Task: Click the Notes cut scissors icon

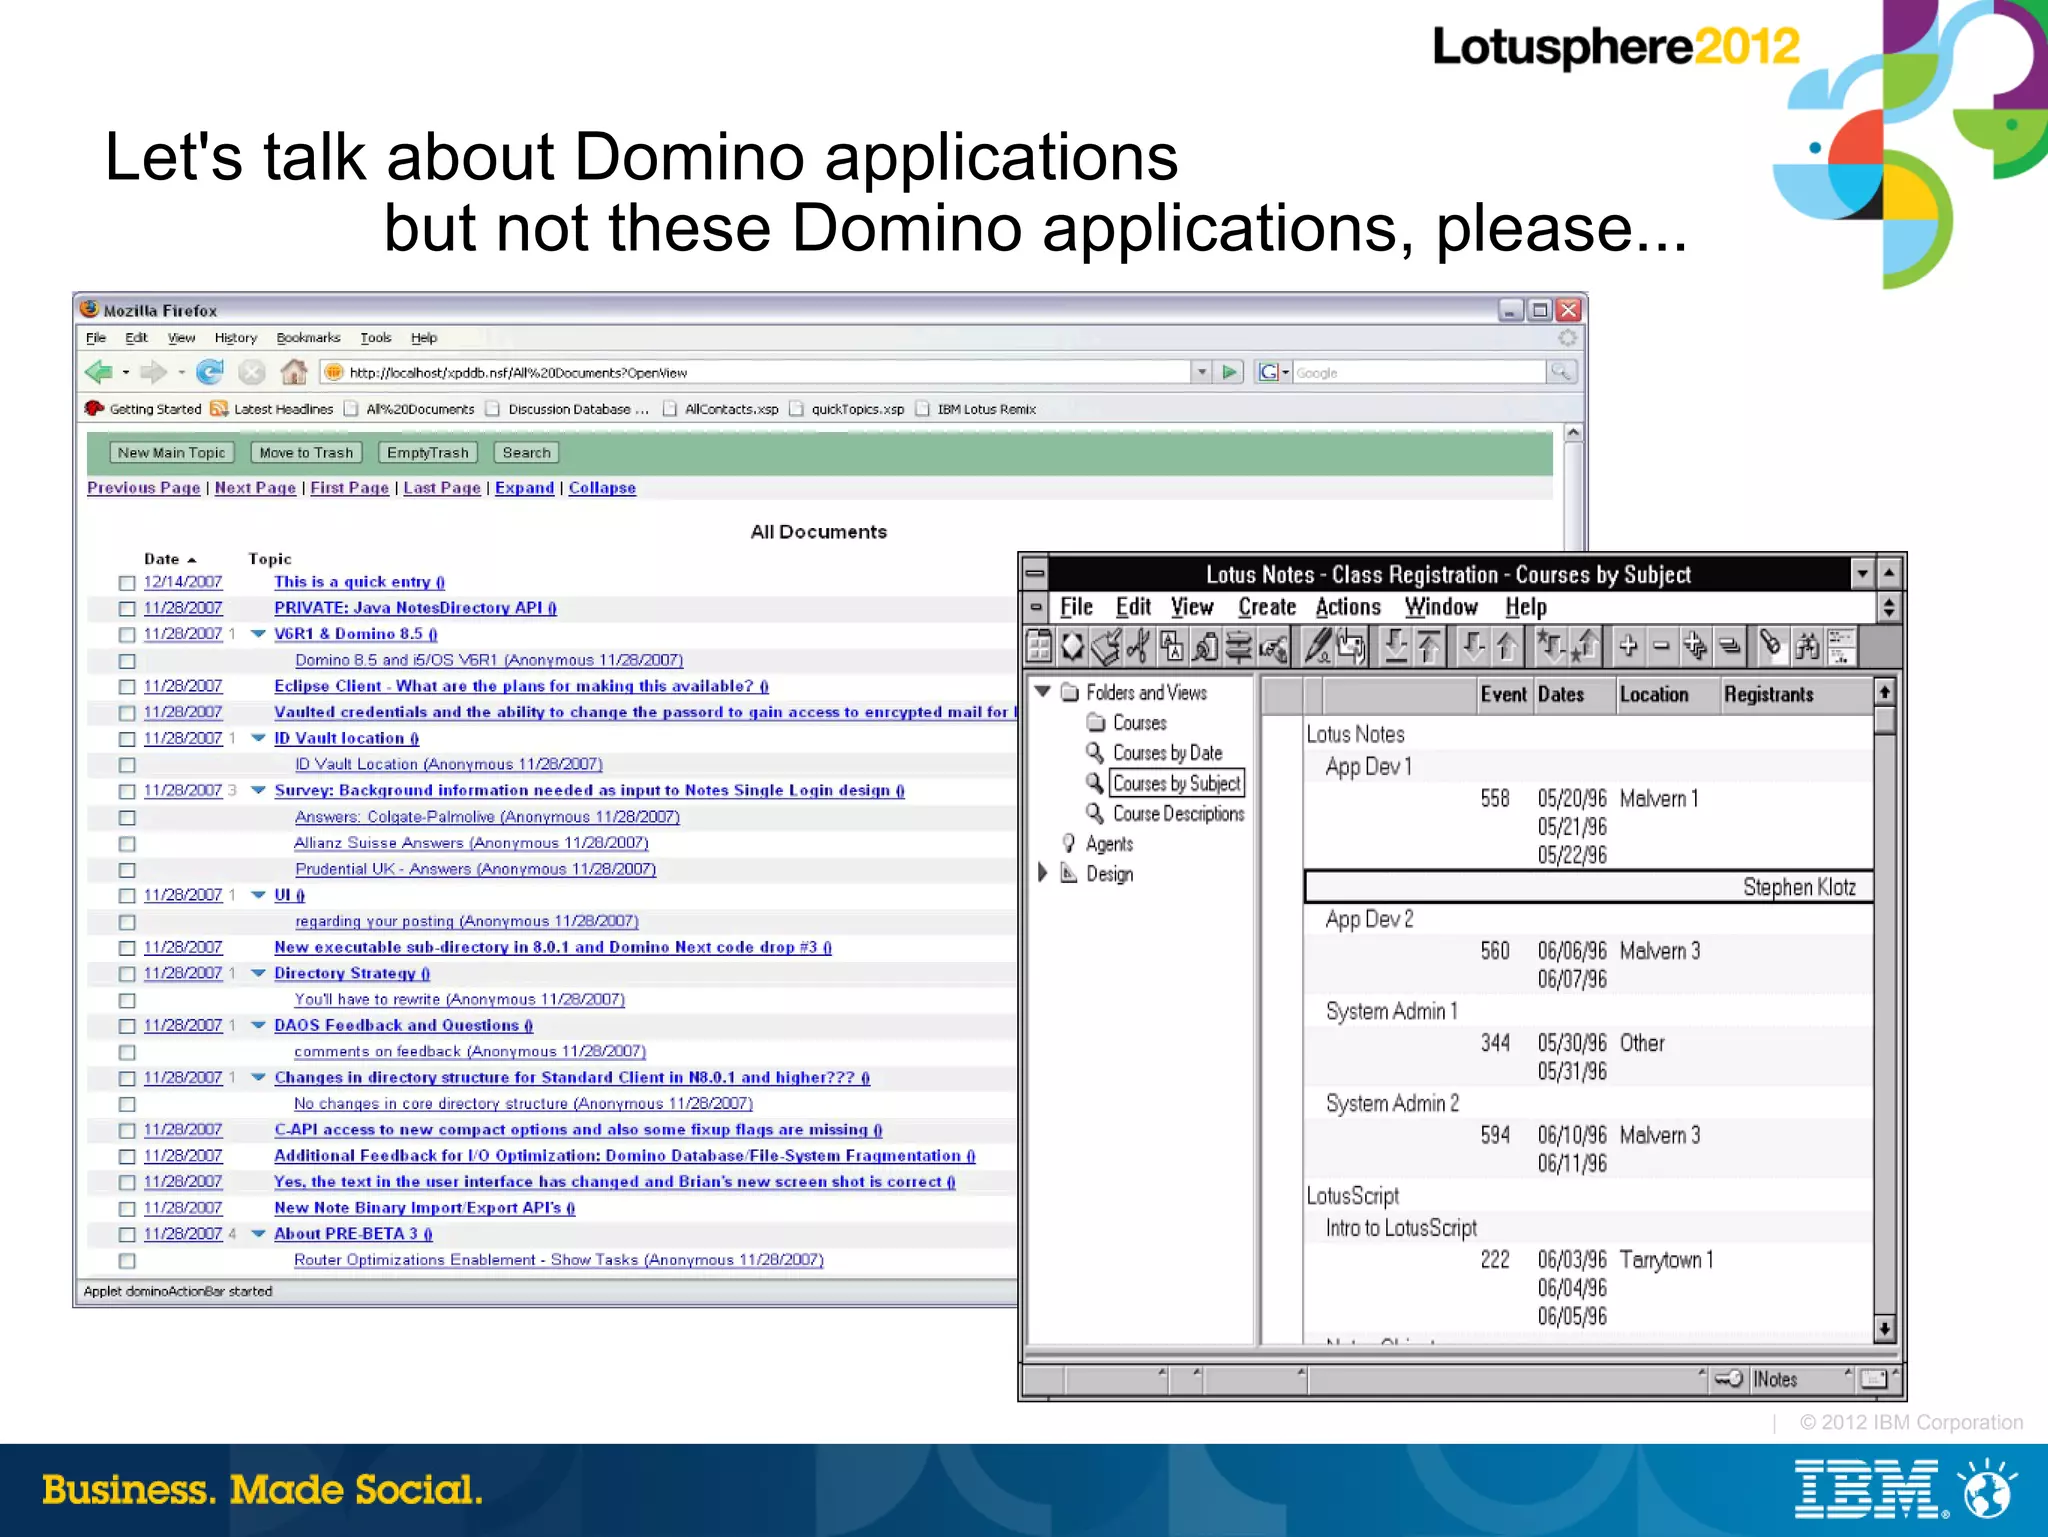Action: [x=1139, y=647]
